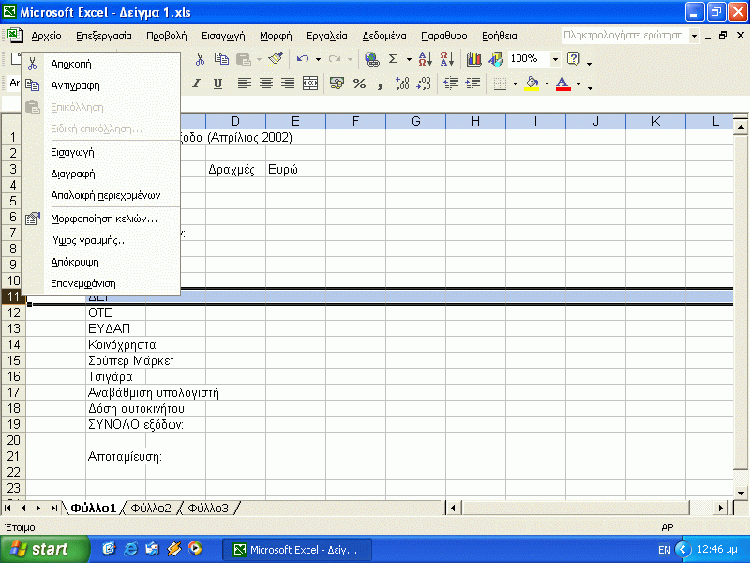Viewport: 750px width, 563px height.
Task: Click the AutoSum sigma icon
Action: tap(393, 59)
